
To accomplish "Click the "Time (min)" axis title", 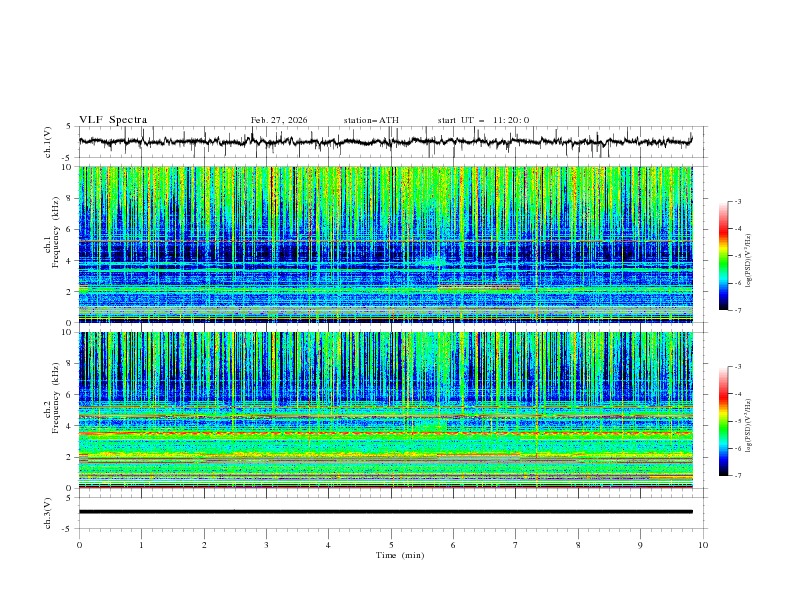I will tap(400, 555).
